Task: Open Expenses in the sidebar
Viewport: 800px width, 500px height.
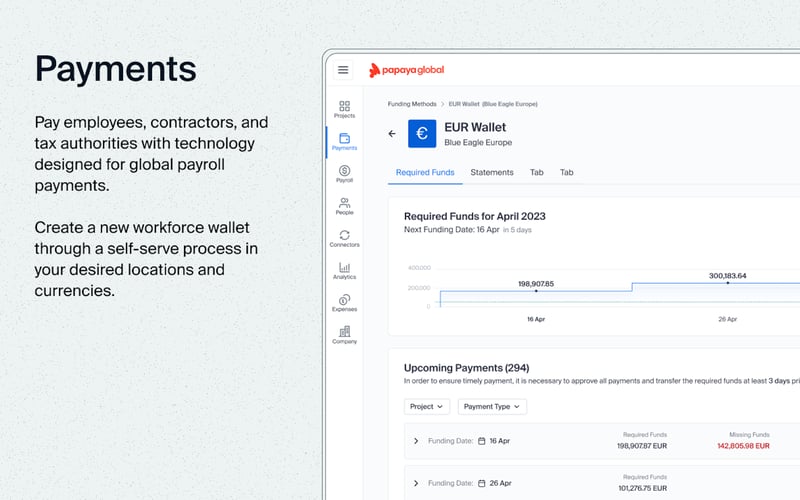Action: 344,303
